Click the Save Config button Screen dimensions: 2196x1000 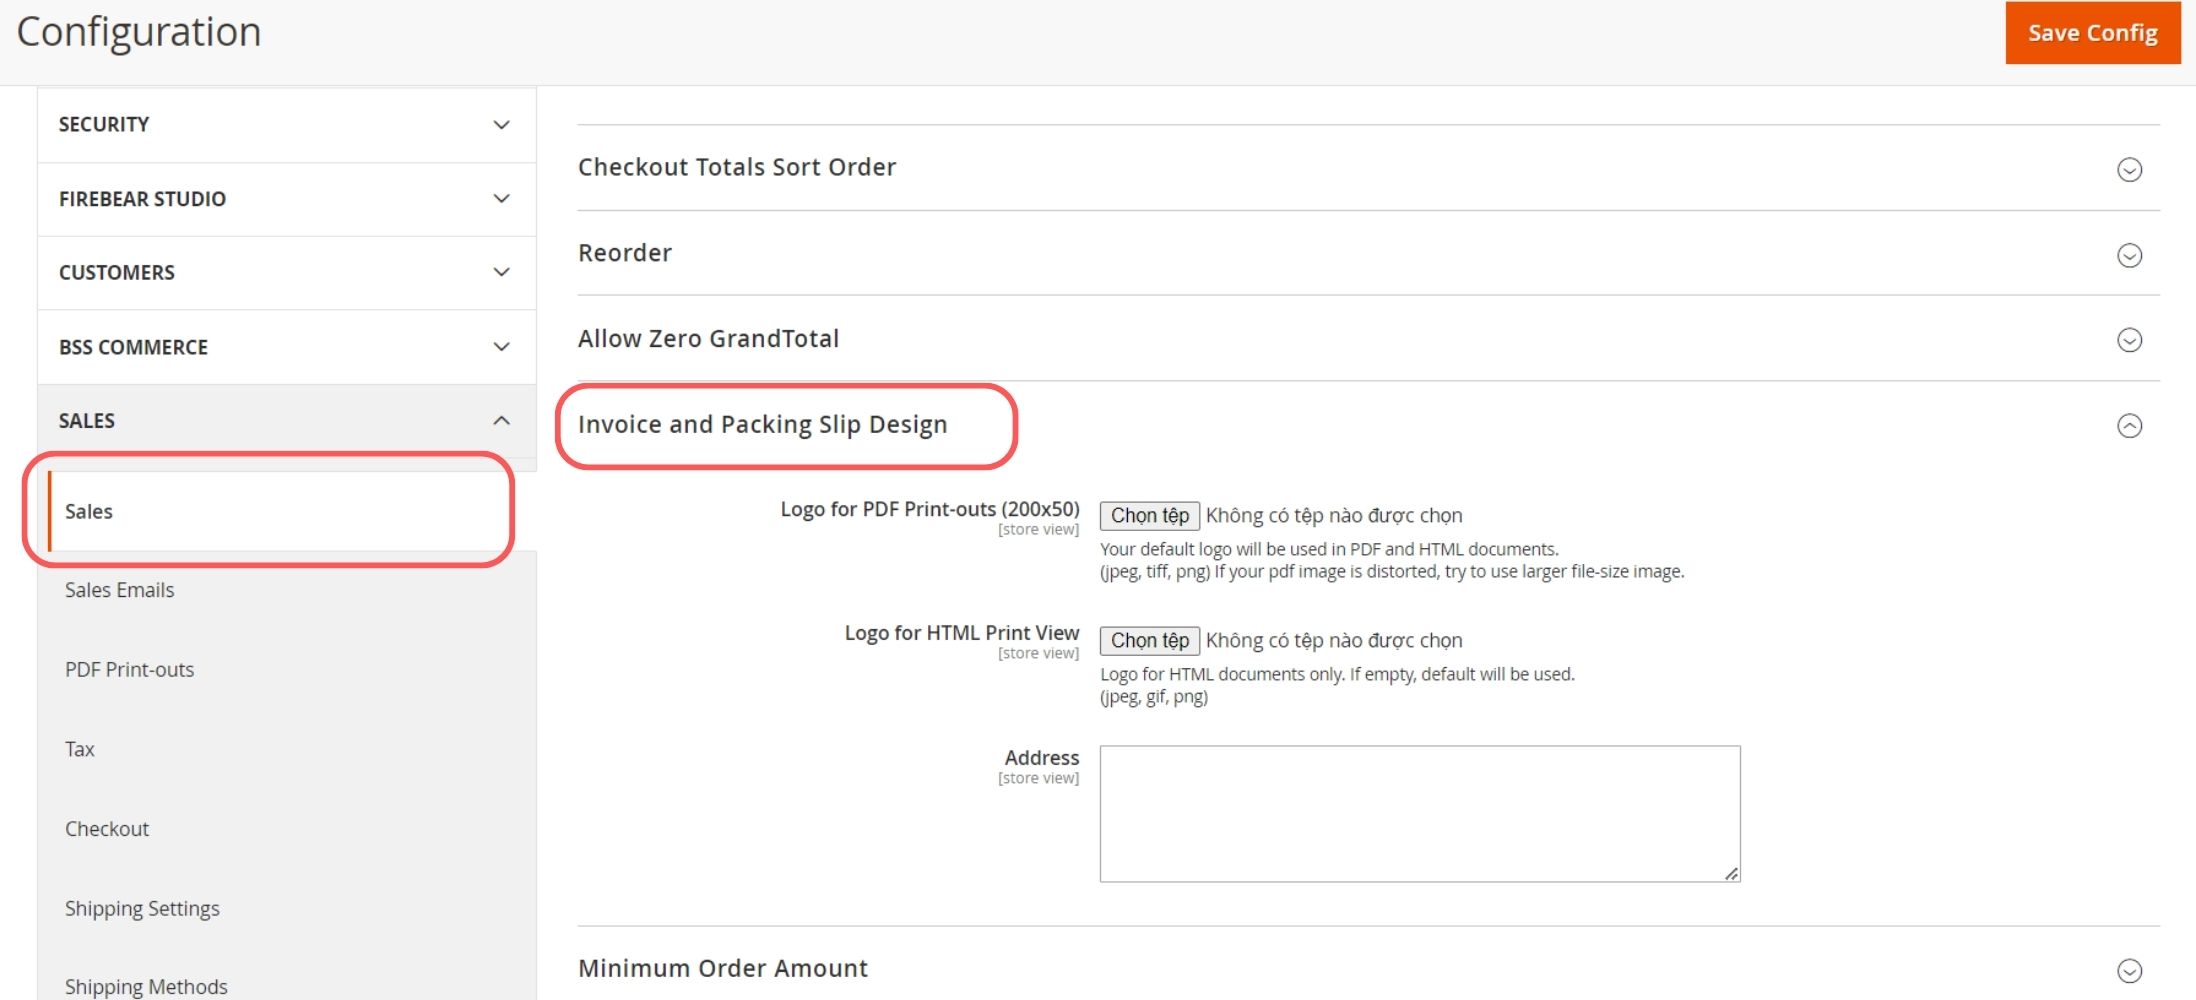(x=2092, y=33)
